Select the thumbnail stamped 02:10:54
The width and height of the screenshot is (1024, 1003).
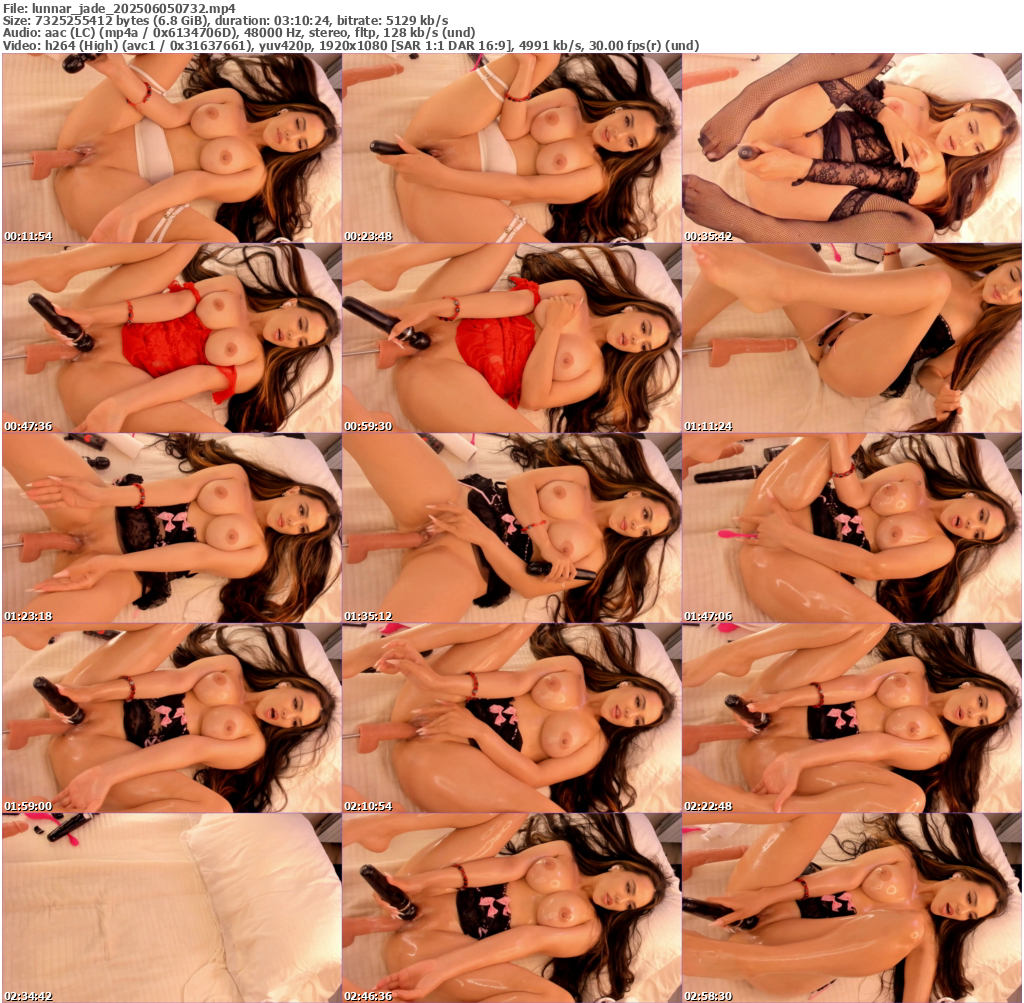(x=512, y=718)
